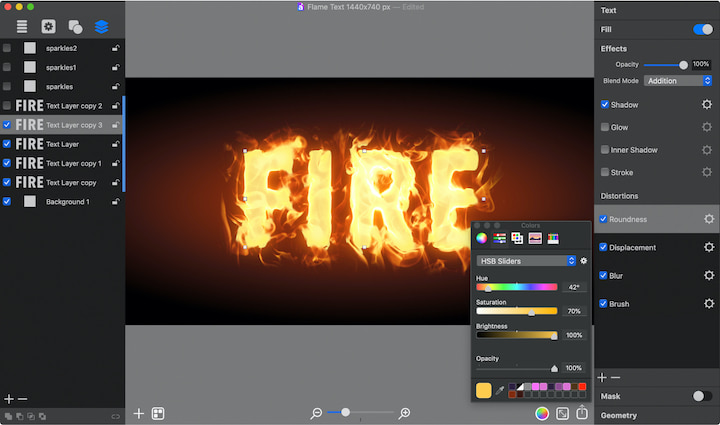Hide the Background 1 layer checkbox
The width and height of the screenshot is (720, 425).
(x=7, y=201)
